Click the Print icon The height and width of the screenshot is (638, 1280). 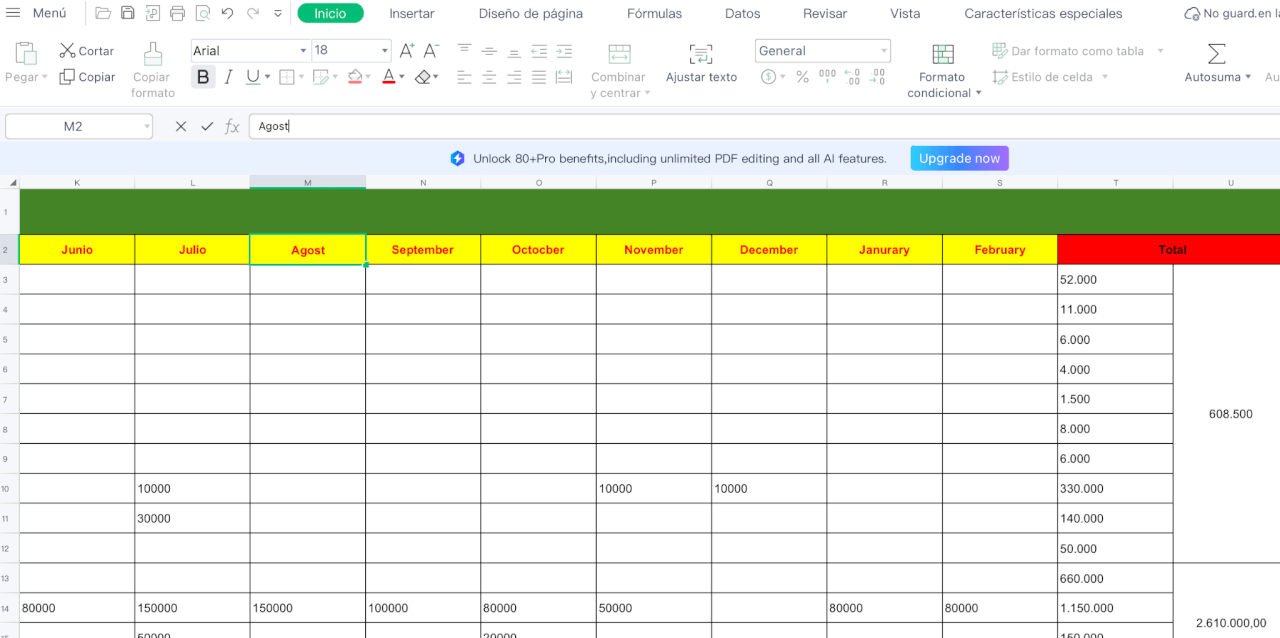point(178,14)
